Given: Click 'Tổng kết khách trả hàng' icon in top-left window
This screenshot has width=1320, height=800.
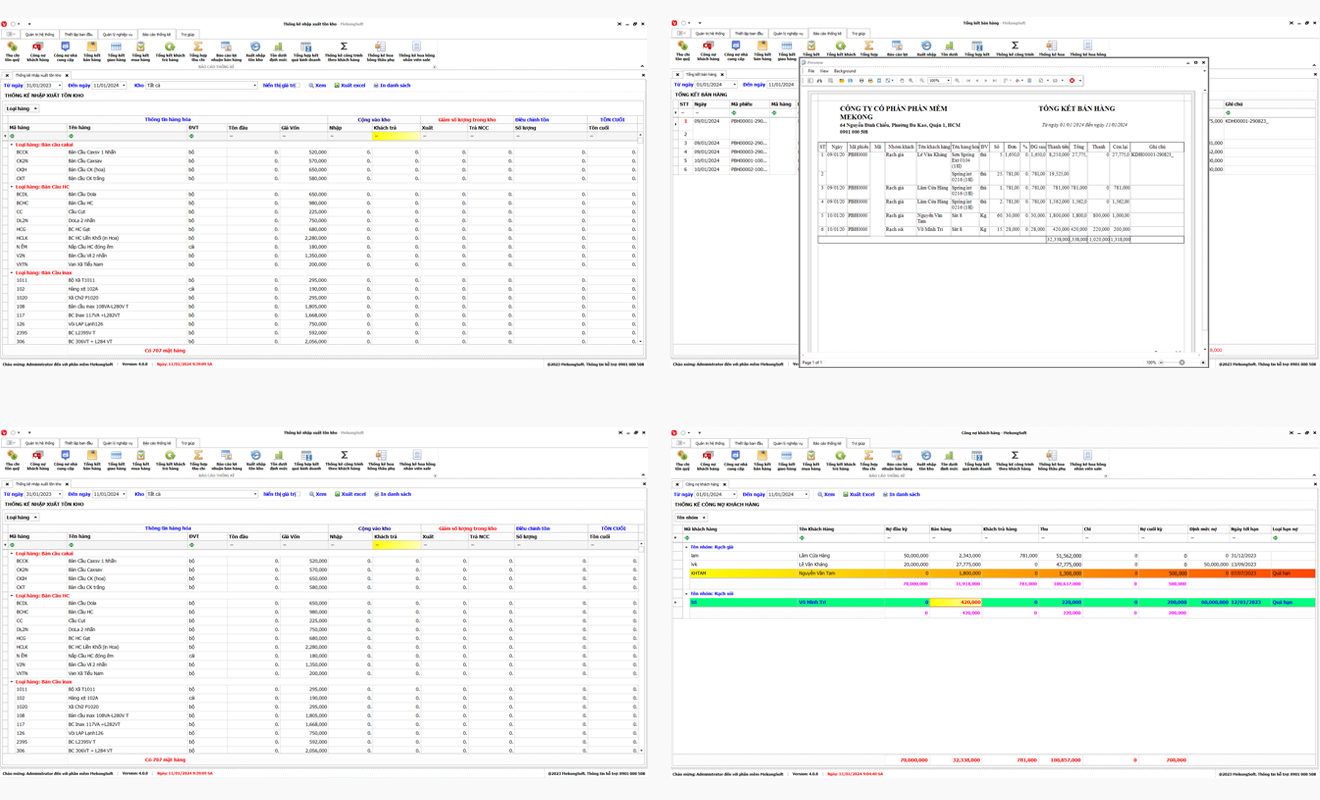Looking at the screenshot, I should point(170,49).
